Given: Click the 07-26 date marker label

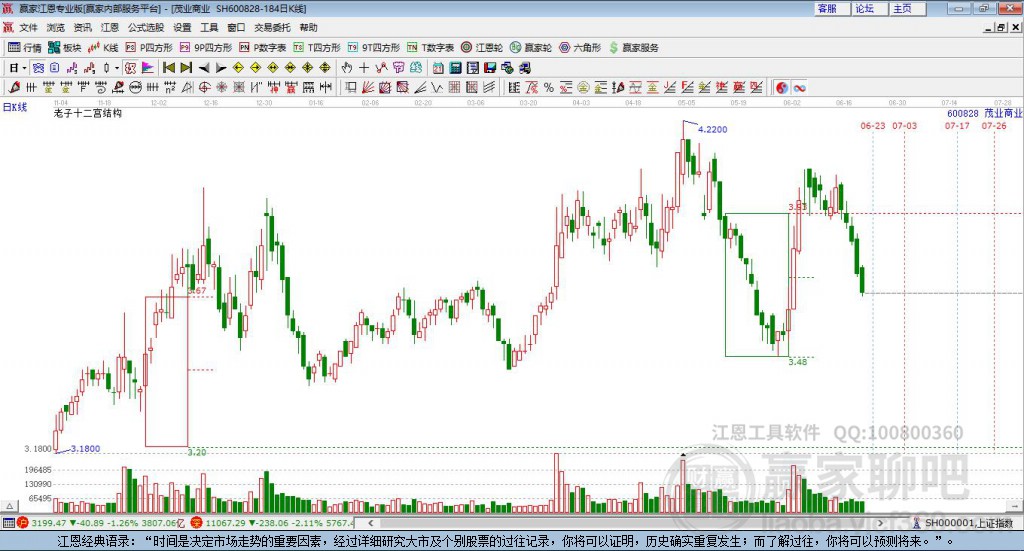Looking at the screenshot, I should [x=994, y=126].
